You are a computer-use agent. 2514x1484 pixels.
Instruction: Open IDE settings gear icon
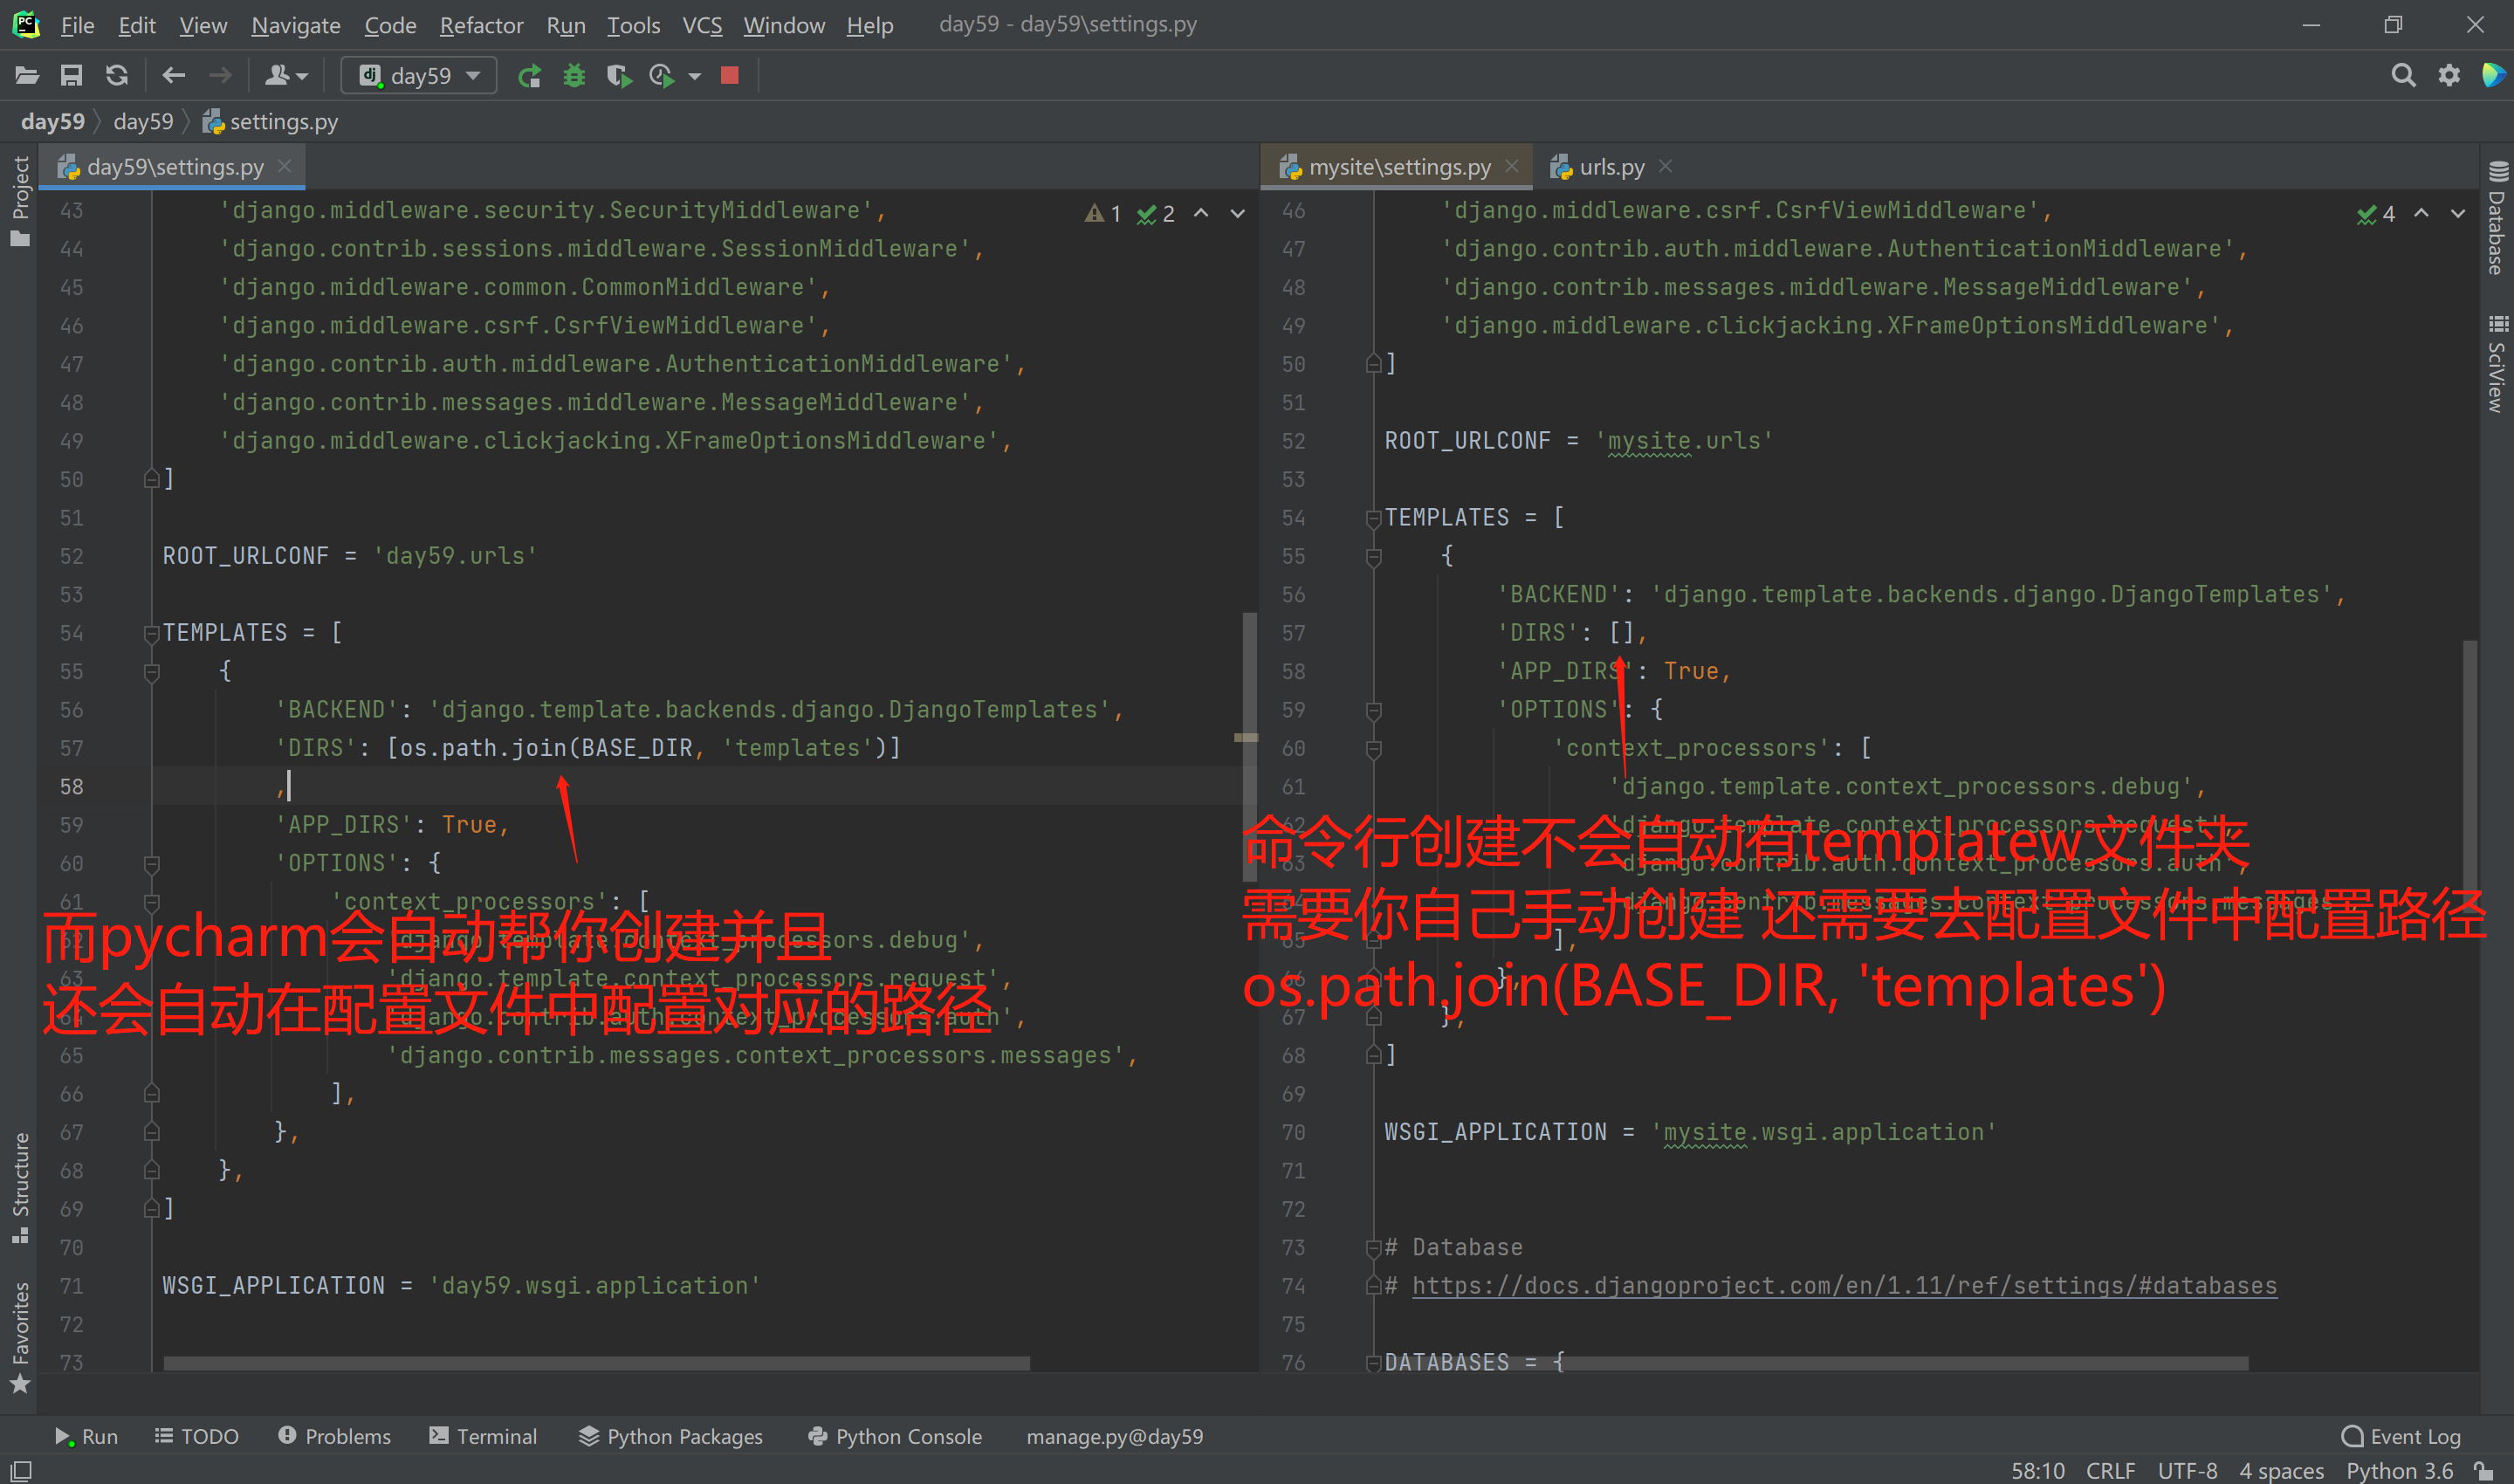tap(2449, 75)
